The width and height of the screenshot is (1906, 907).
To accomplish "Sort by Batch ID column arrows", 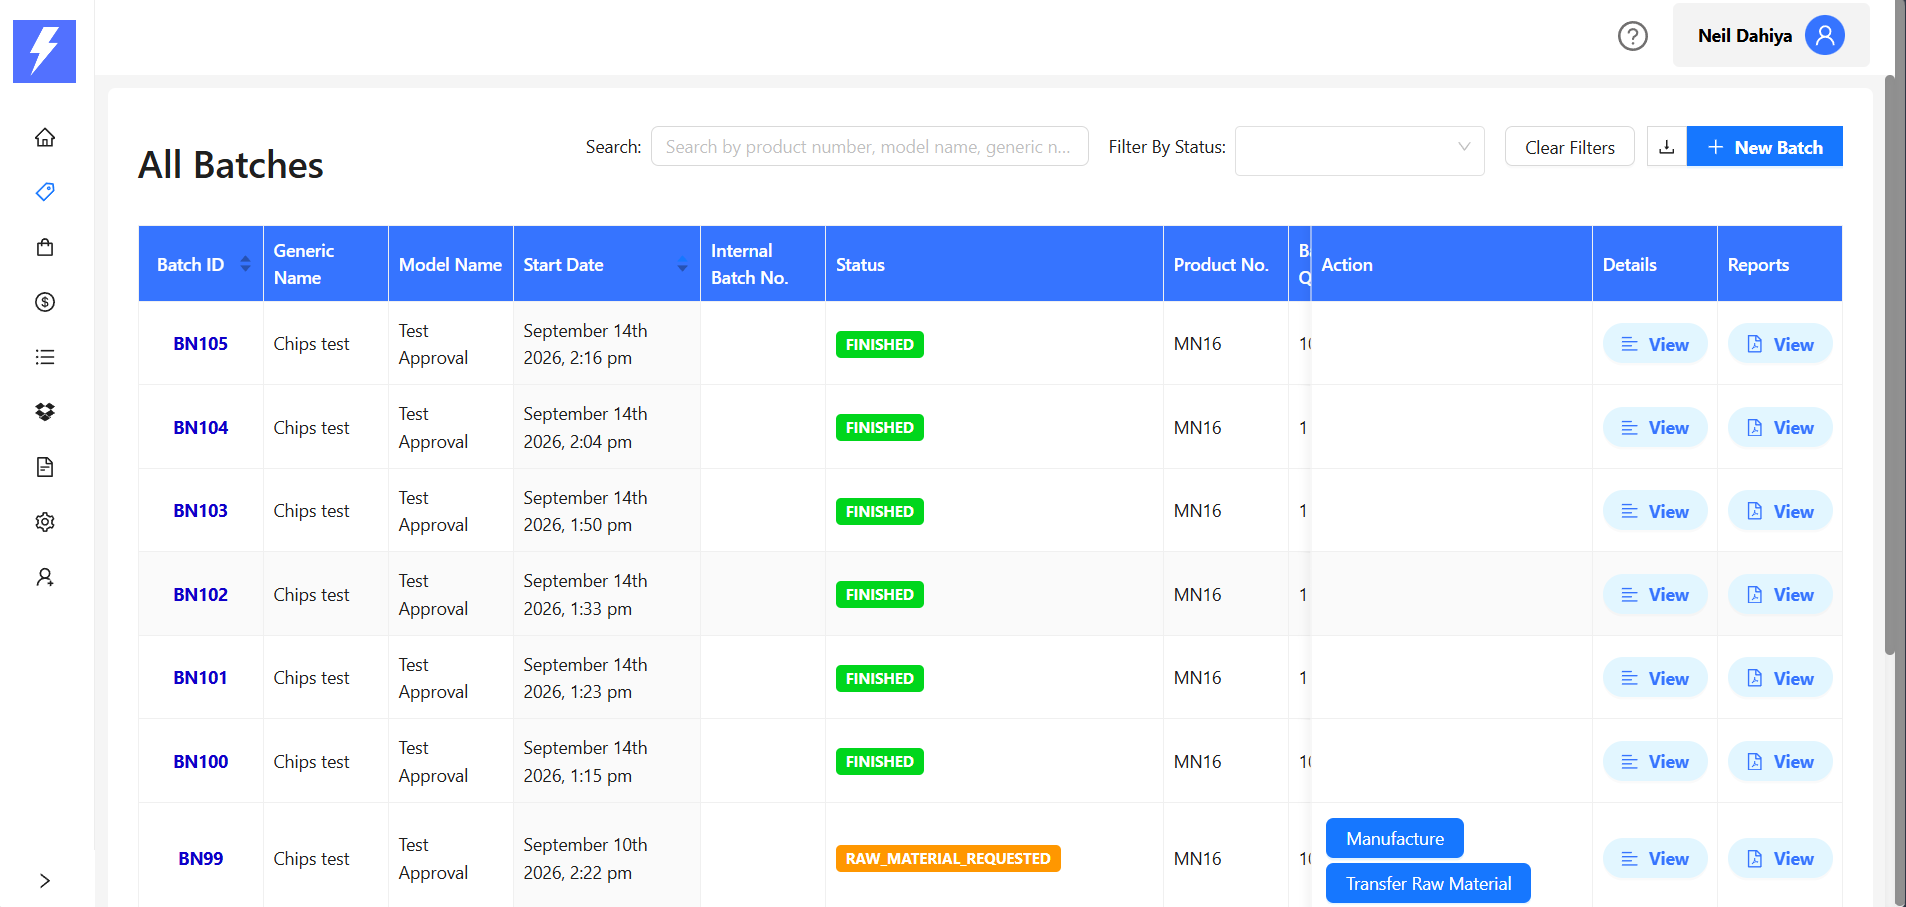I will pos(245,264).
